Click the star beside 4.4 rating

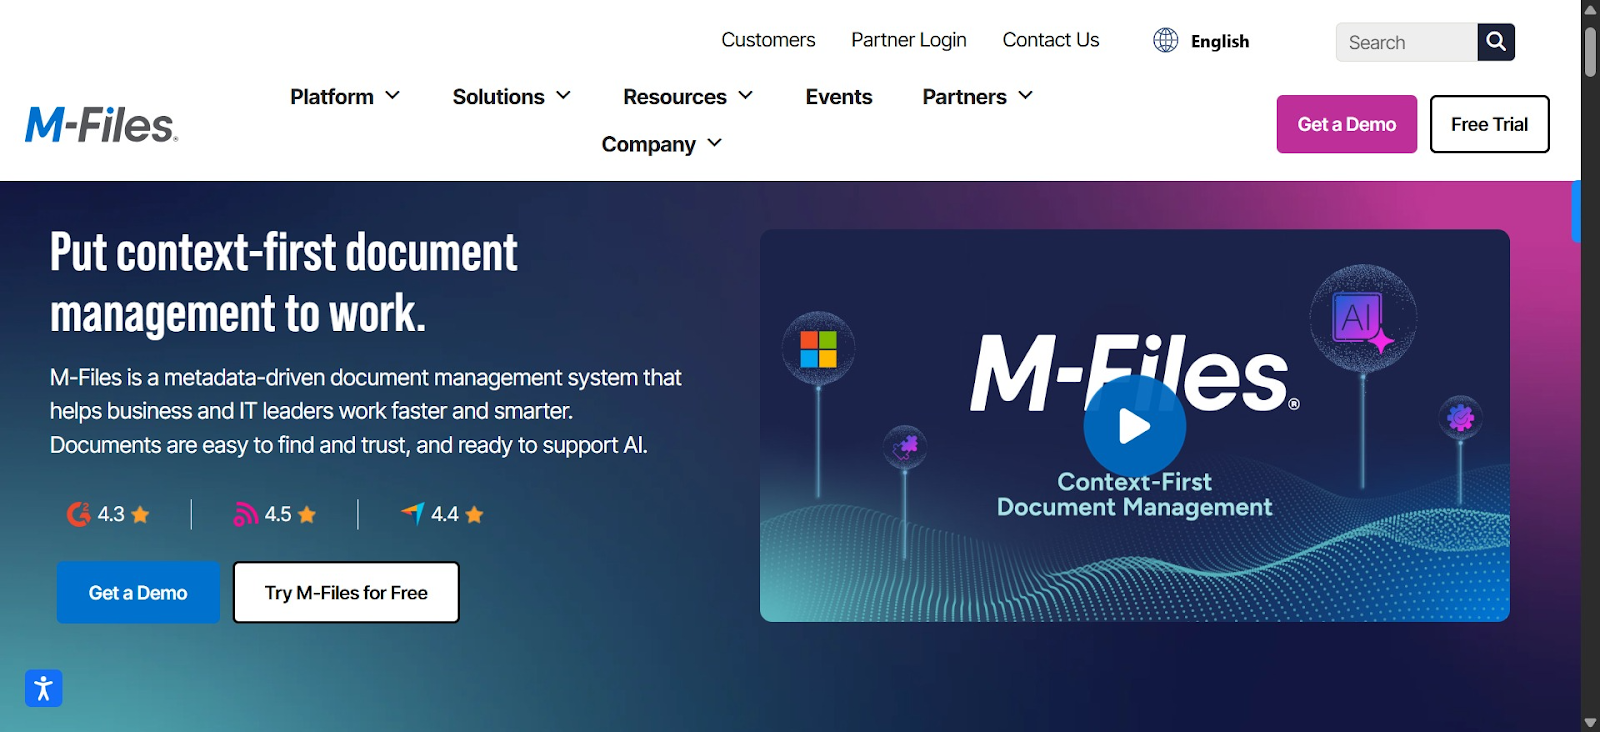pyautogui.click(x=474, y=514)
